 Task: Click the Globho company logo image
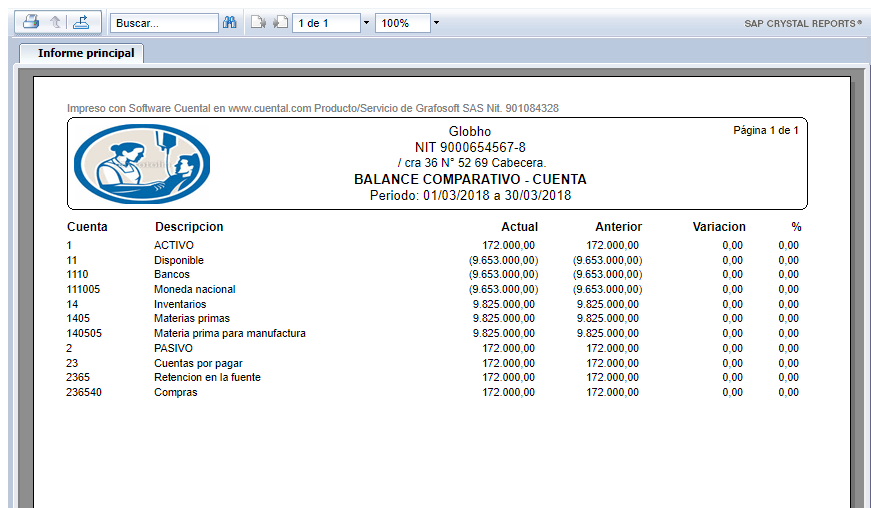[142, 162]
